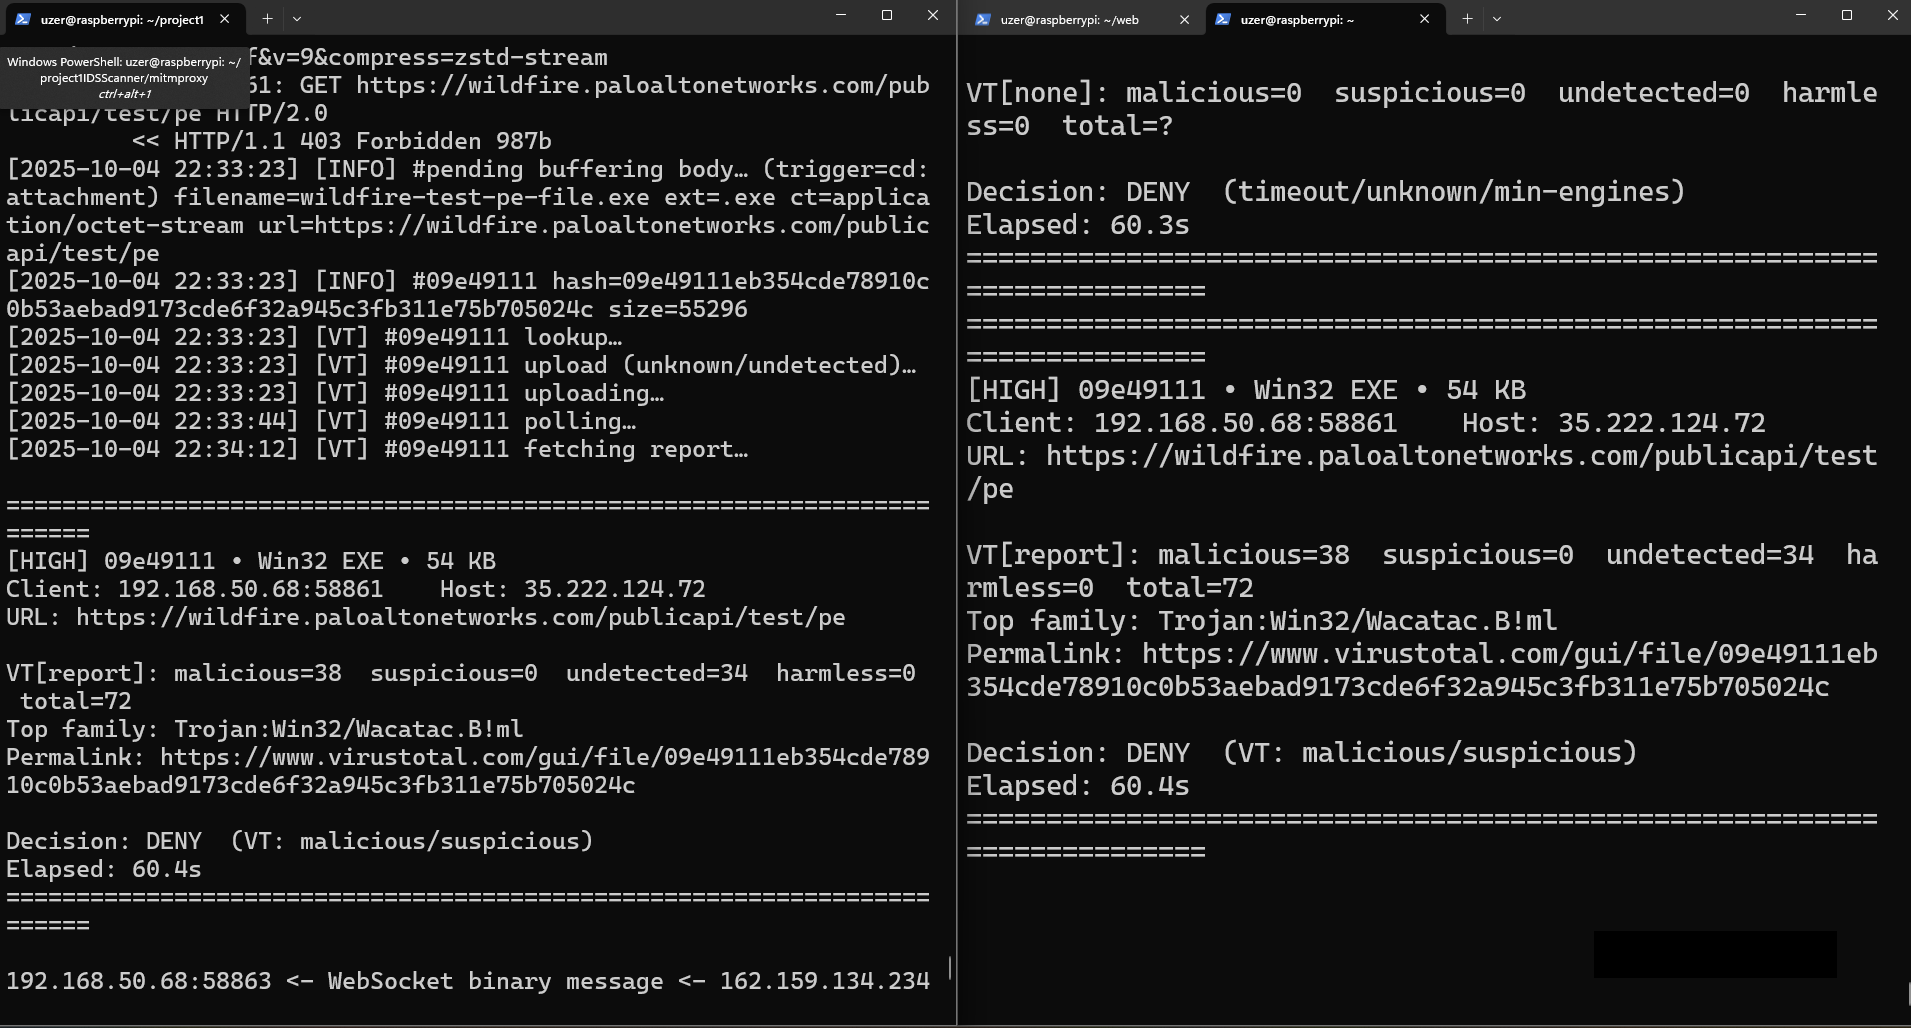
Task: Close the project1 terminal tab
Action: point(225,19)
